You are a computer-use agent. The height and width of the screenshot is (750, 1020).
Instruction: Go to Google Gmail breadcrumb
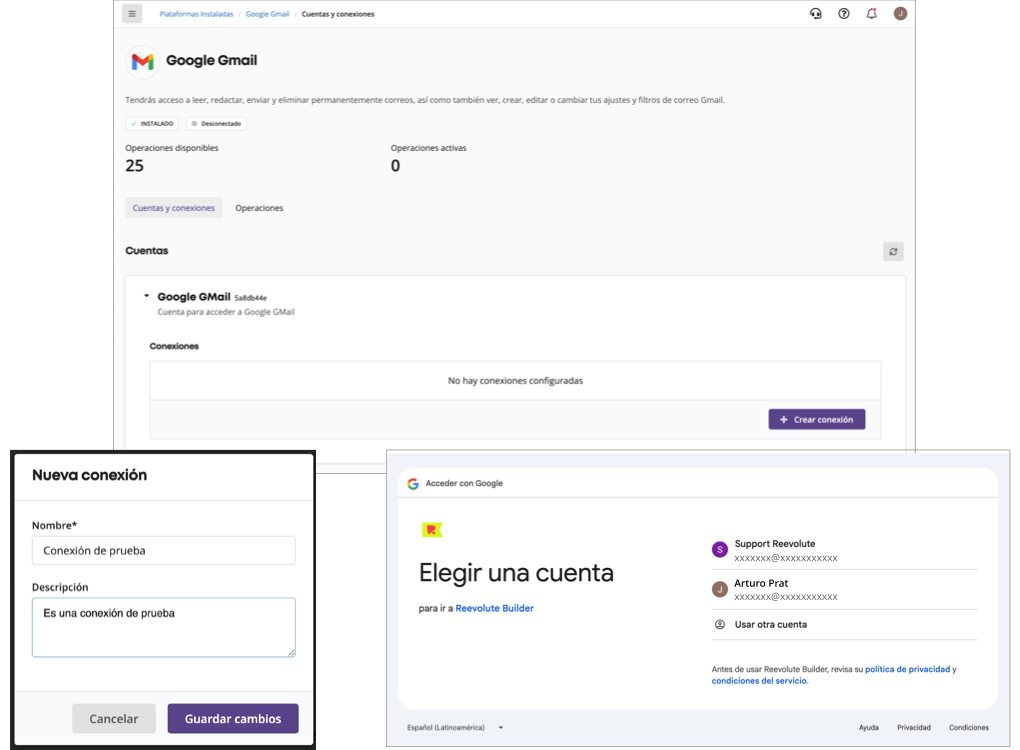[267, 14]
